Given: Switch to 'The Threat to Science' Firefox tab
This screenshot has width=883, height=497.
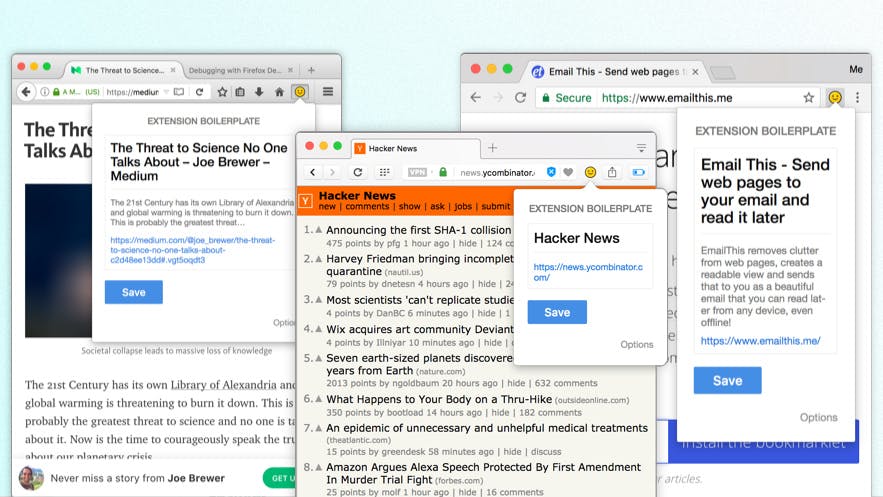Looking at the screenshot, I should point(124,70).
